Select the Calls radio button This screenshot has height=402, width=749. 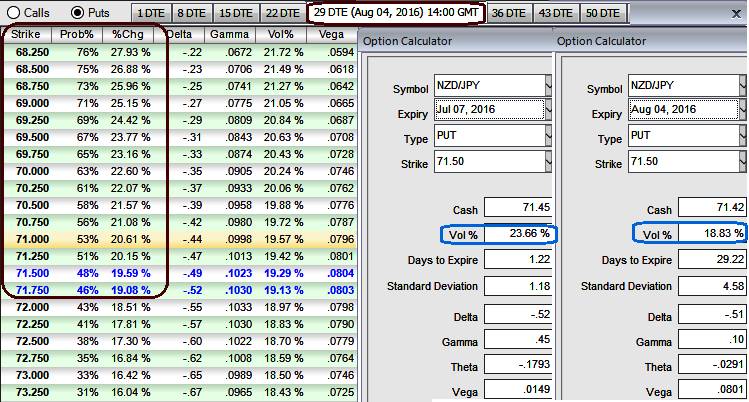13,13
